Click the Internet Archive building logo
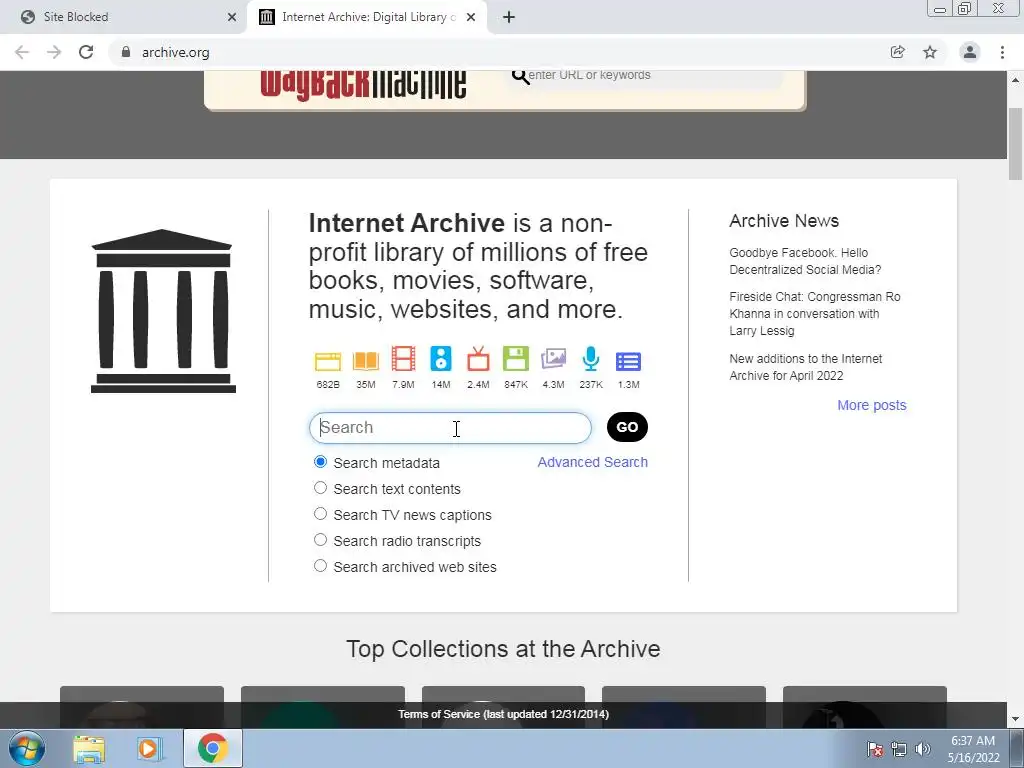 163,311
